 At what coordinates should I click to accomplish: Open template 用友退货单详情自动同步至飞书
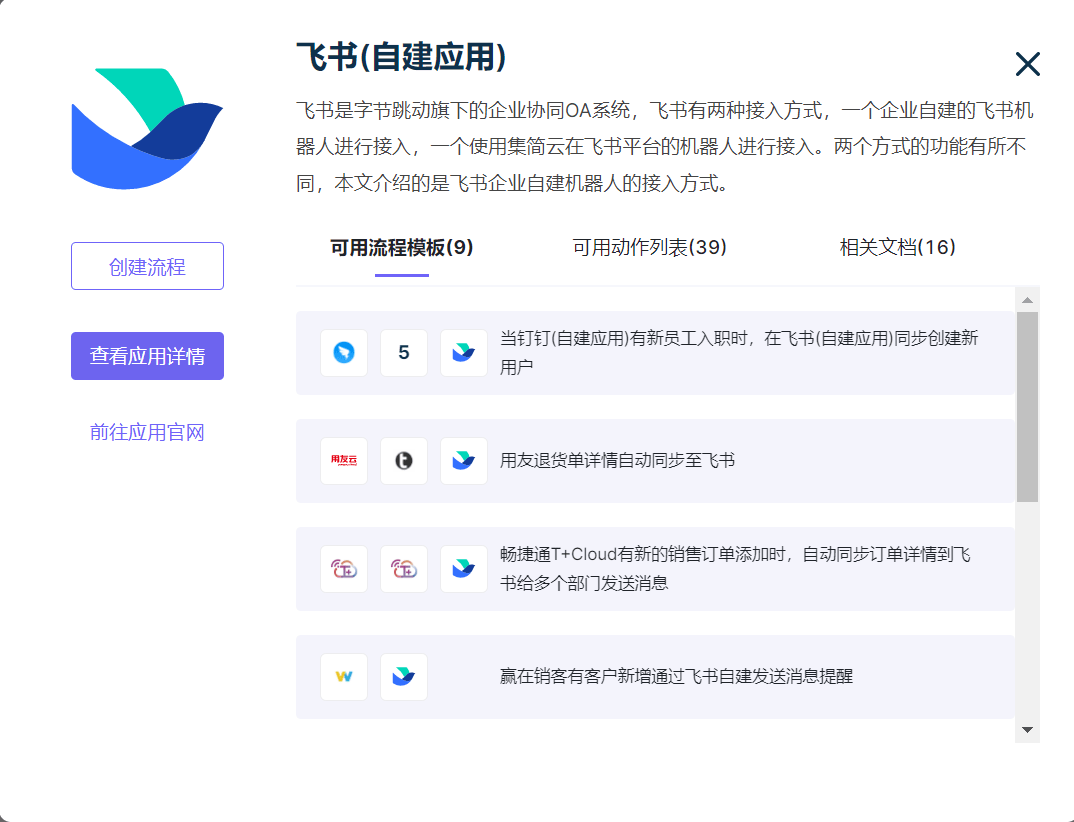[x=655, y=461]
